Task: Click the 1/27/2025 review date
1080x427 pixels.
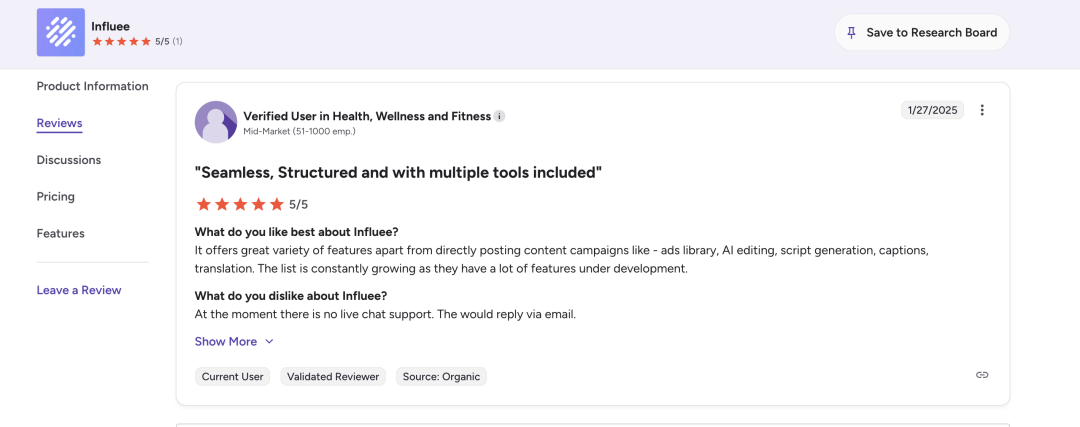Action: coord(932,110)
